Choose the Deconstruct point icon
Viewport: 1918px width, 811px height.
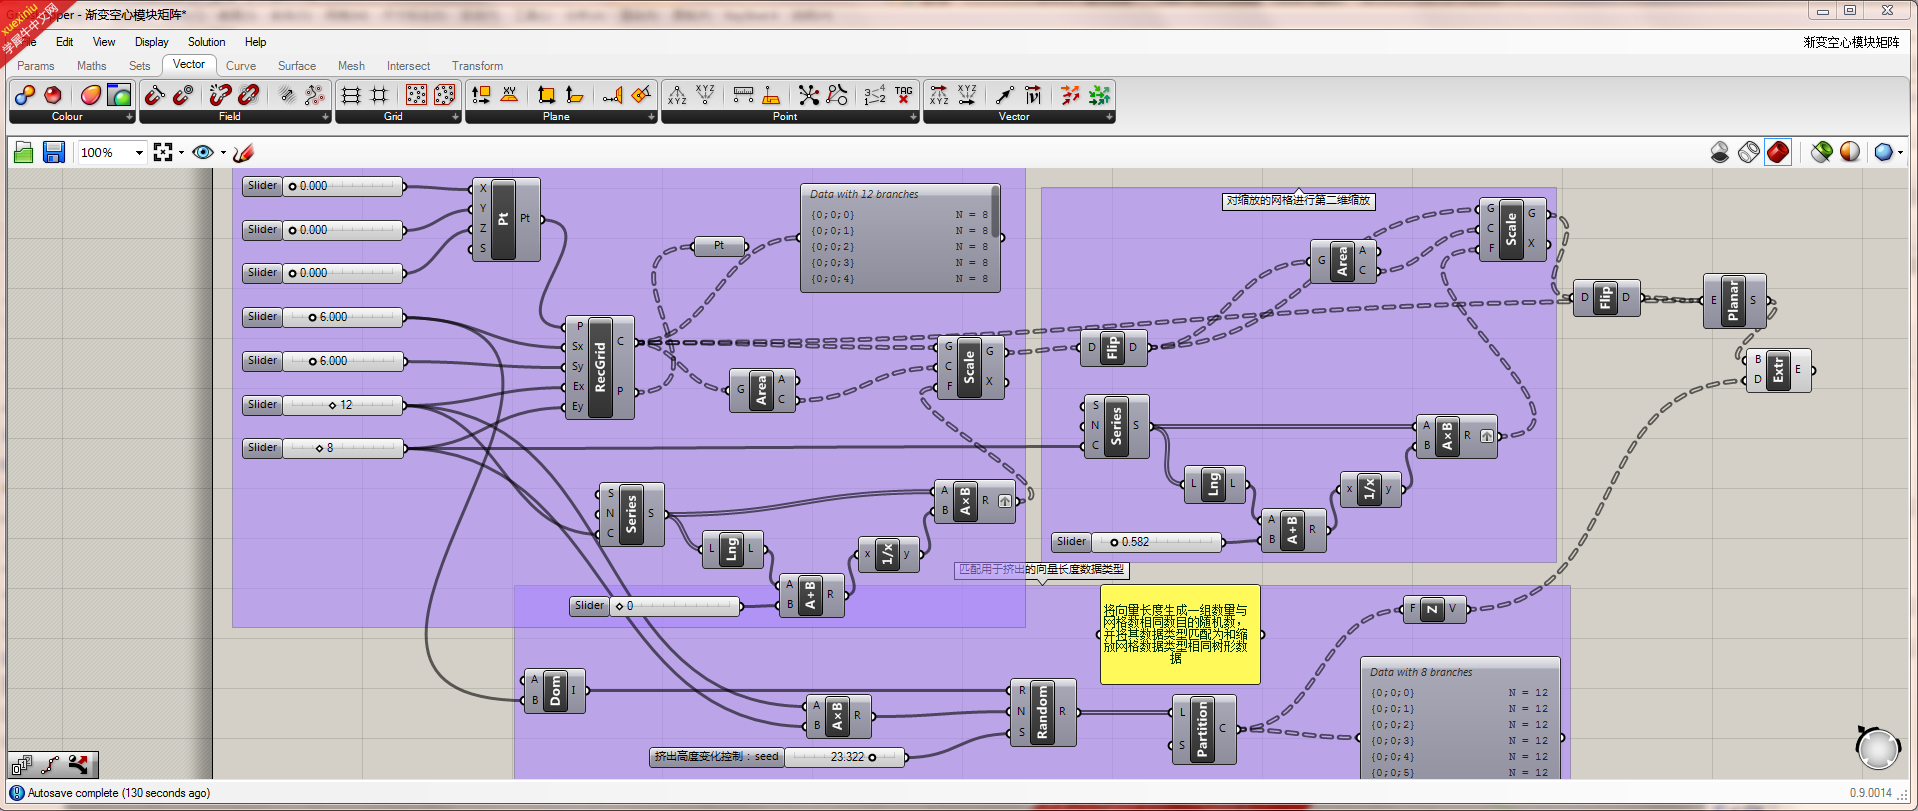tap(705, 95)
